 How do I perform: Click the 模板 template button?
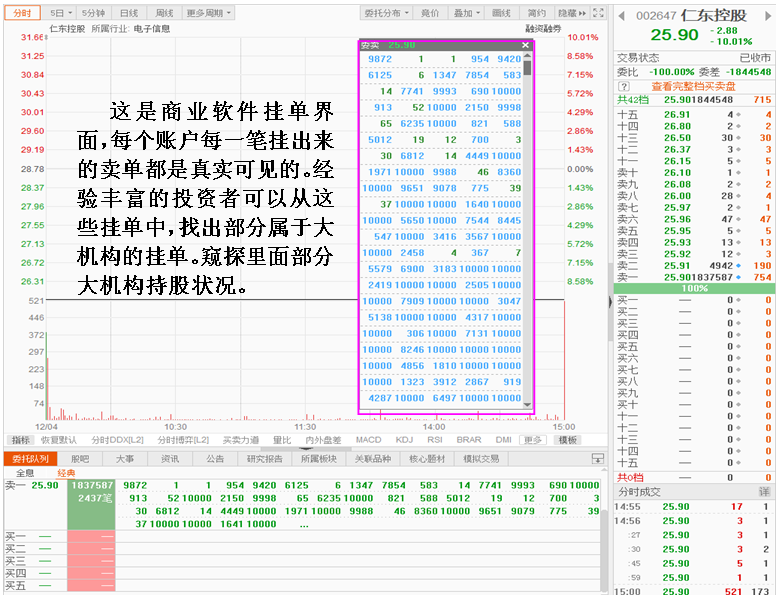[568, 440]
